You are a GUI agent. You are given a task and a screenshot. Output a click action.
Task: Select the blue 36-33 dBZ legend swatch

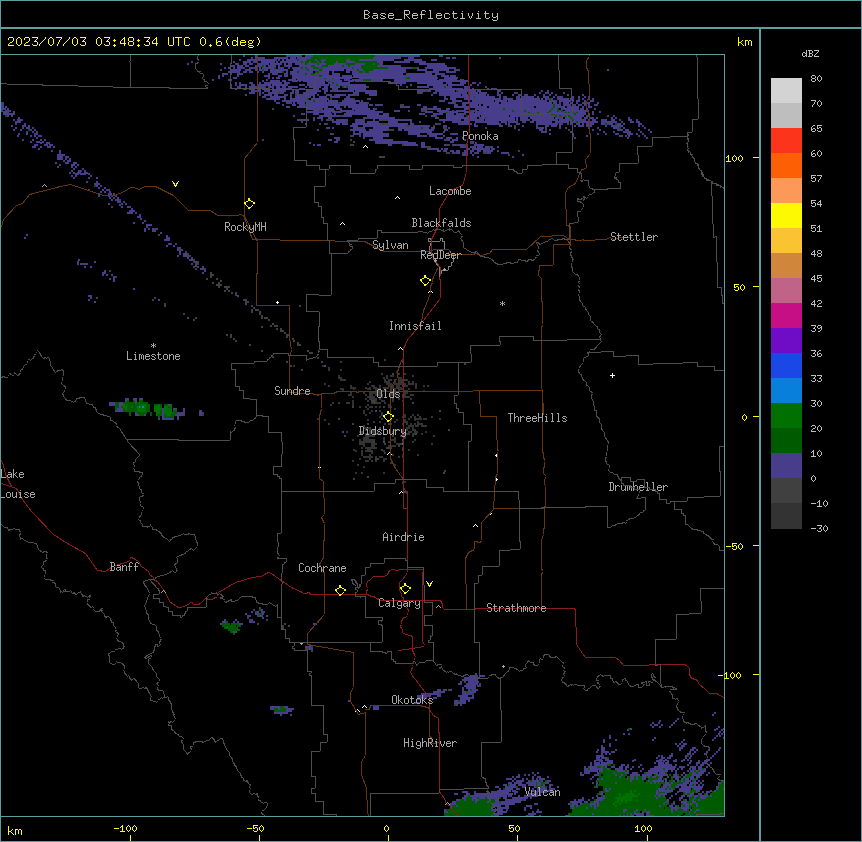pyautogui.click(x=786, y=365)
